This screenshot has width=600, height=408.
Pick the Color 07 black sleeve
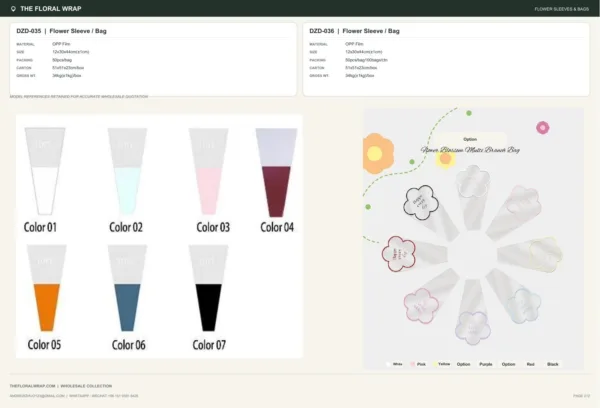(209, 288)
